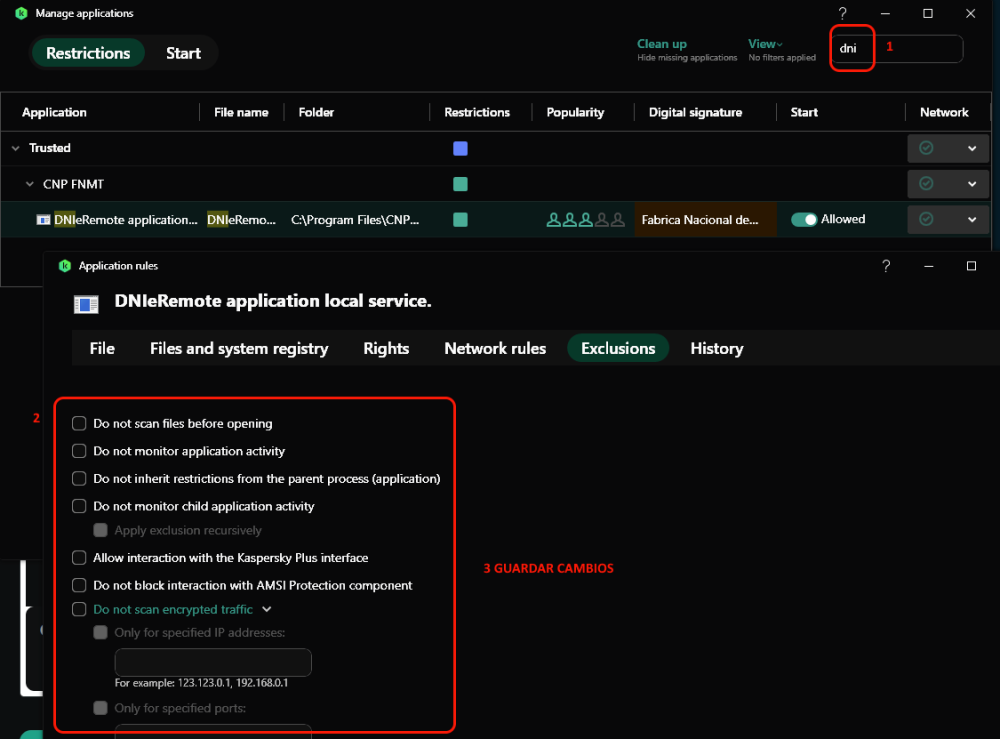This screenshot has width=1000, height=739.
Task: Click the search field containing dni
Action: 897,48
